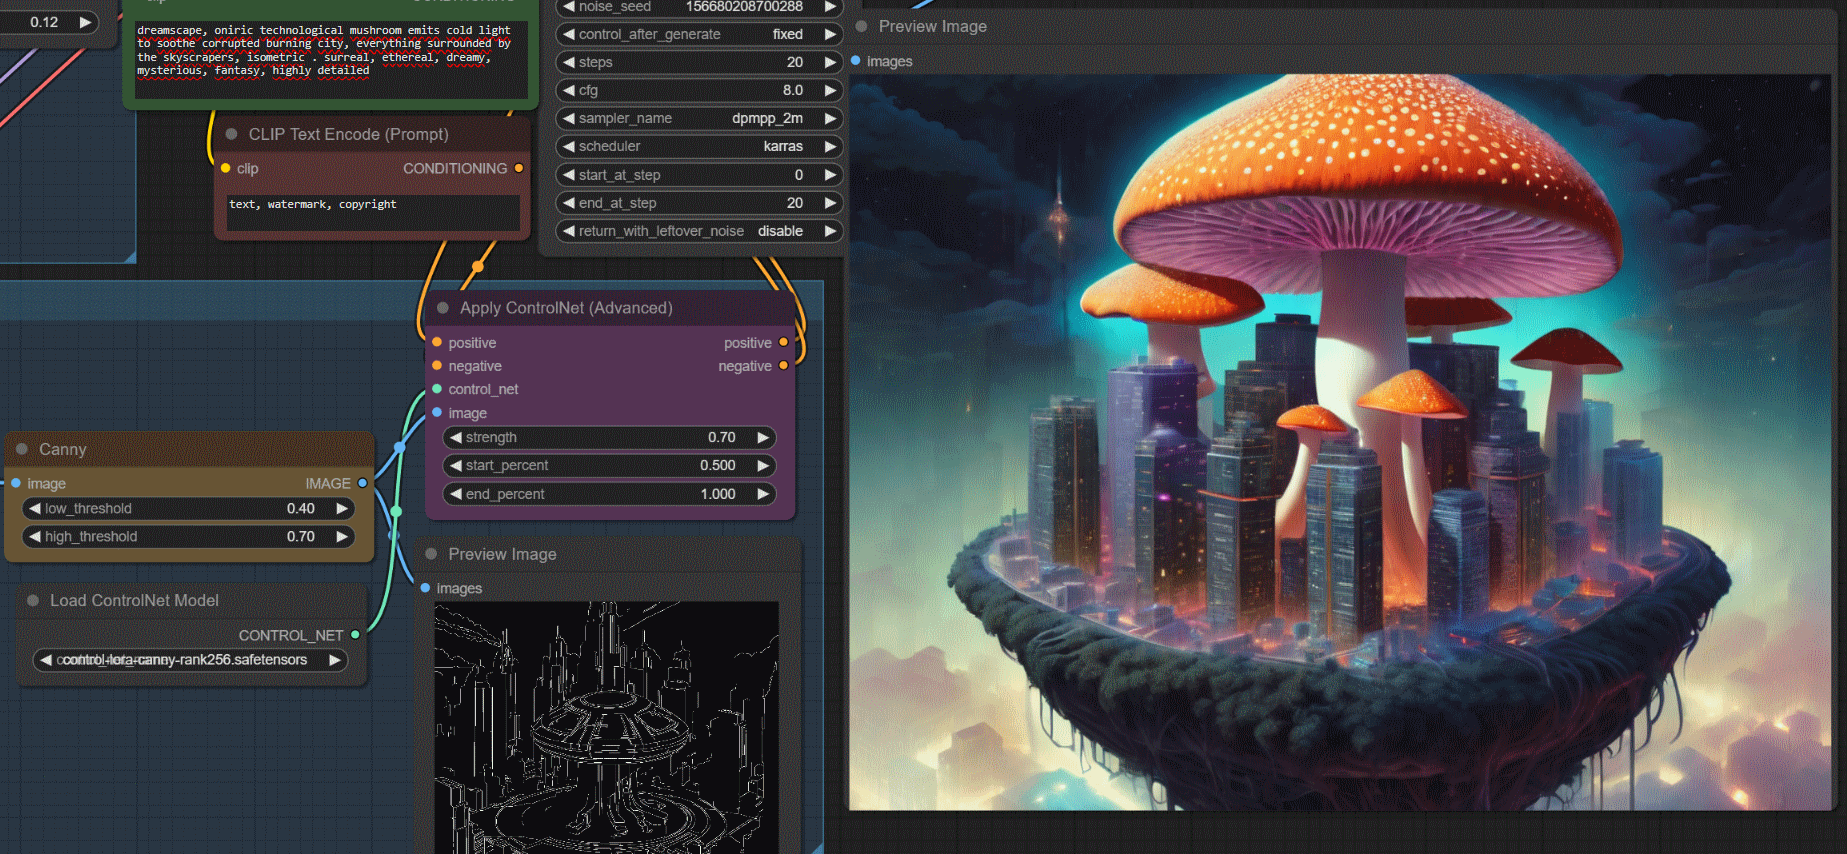Collapse the Load ControlNet Model node
The height and width of the screenshot is (854, 1847).
tap(33, 601)
